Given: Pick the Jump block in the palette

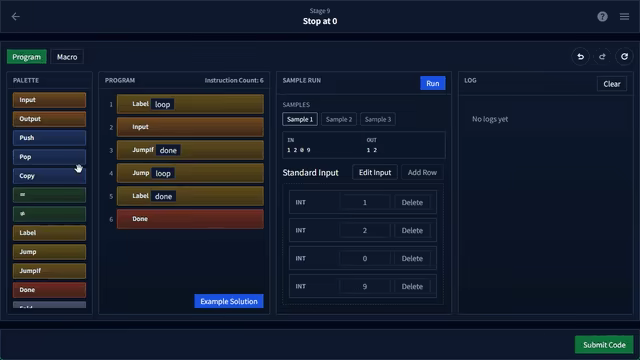Looking at the screenshot, I should [49, 252].
